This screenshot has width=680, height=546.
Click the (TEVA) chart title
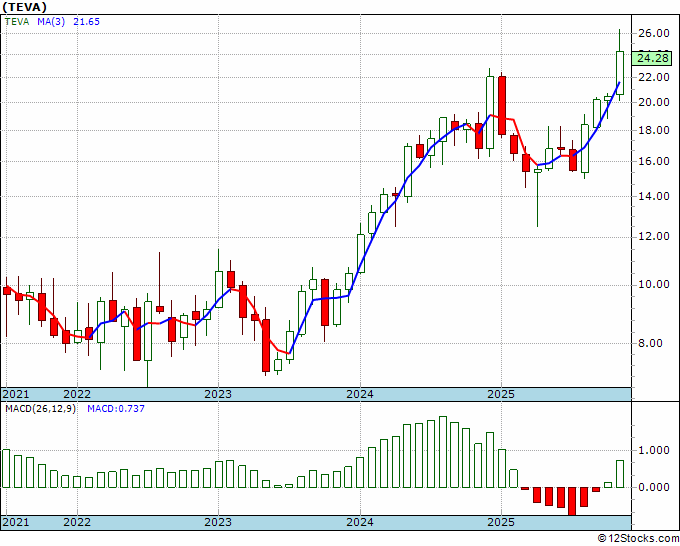pos(24,7)
